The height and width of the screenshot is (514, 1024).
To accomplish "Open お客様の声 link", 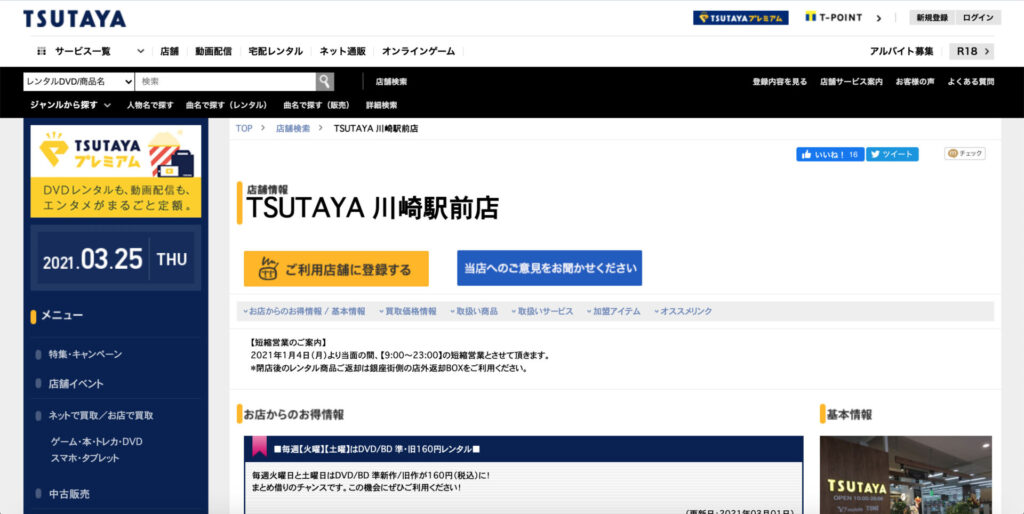I will [x=915, y=82].
